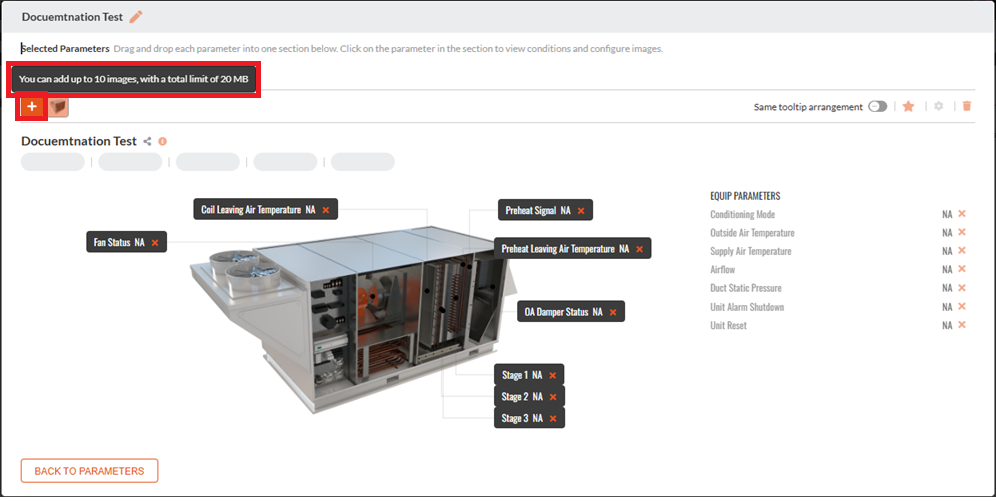Image resolution: width=996 pixels, height=501 pixels.
Task: Remove Conditioning Mode from Equip Parameters
Action: point(962,214)
